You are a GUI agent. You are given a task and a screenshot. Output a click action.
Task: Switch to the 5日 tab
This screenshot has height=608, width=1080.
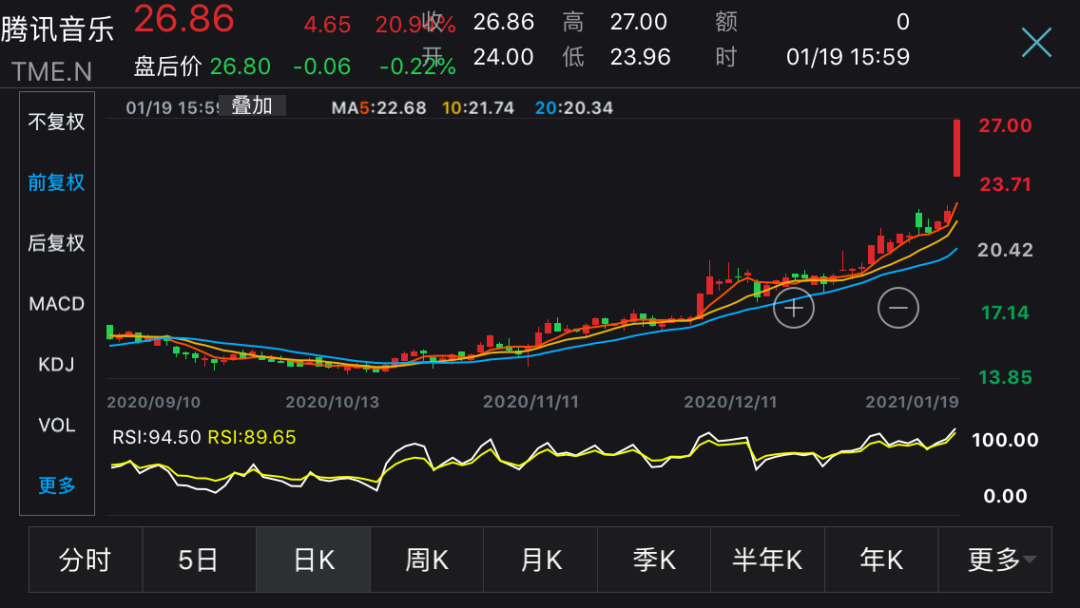(x=199, y=560)
